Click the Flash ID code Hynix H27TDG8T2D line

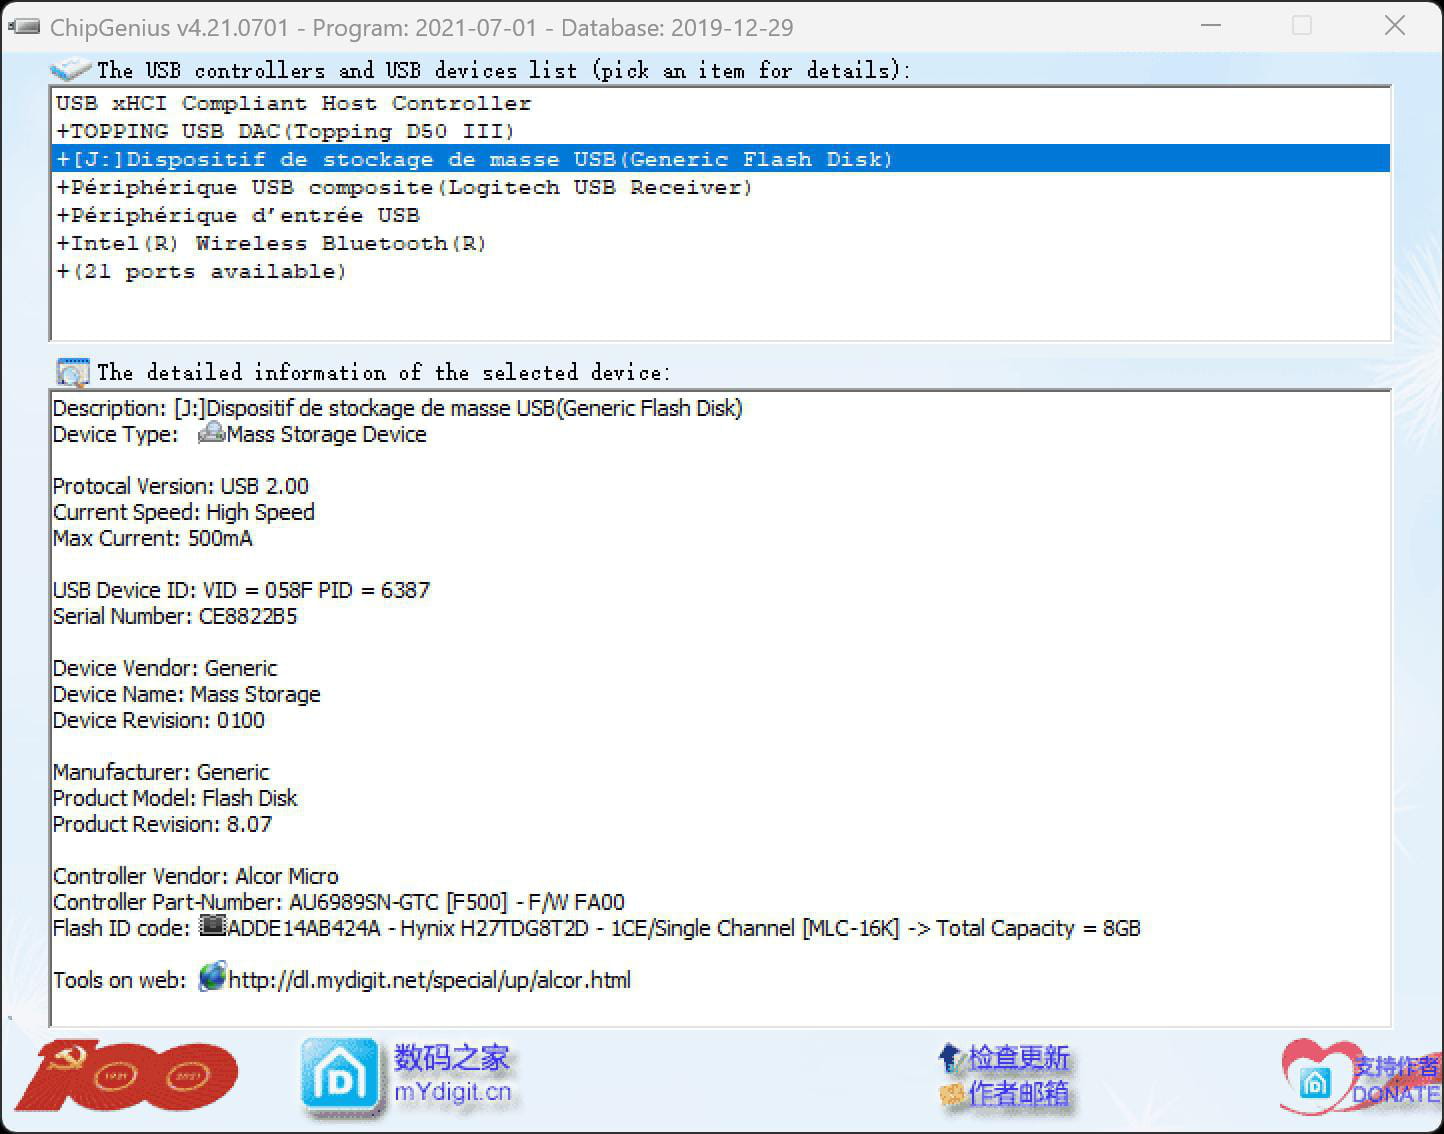tap(597, 928)
